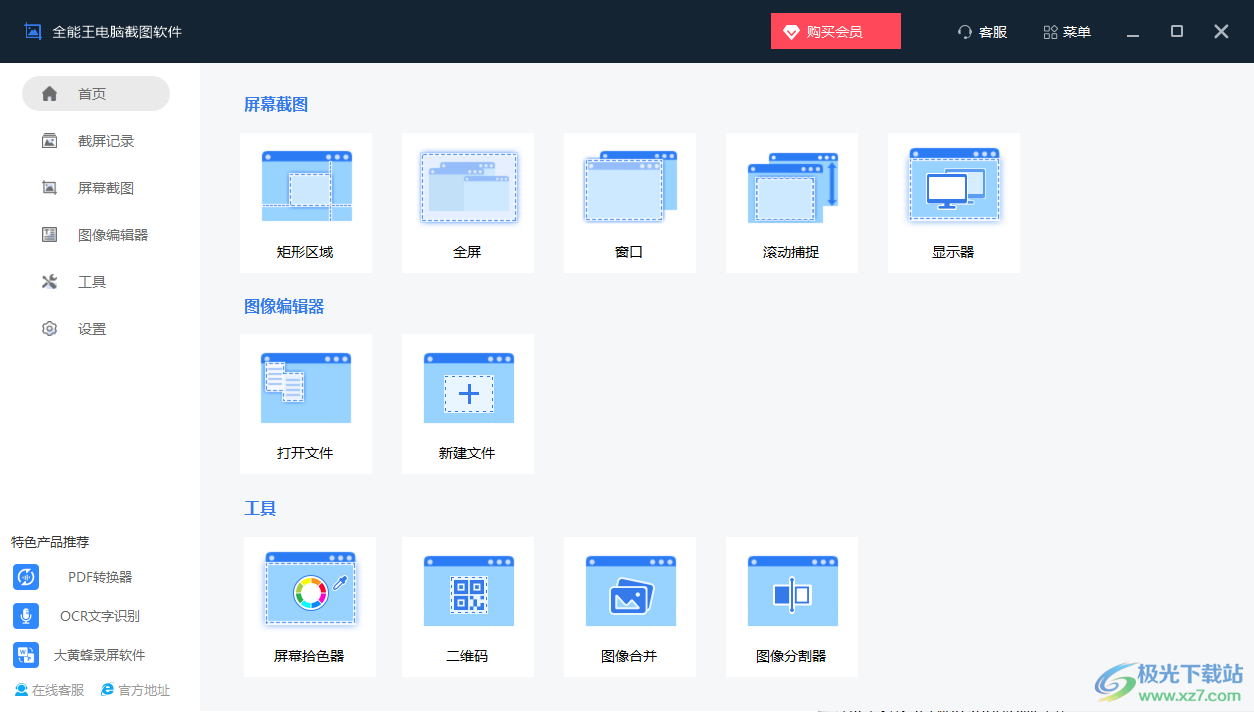Click the 屏幕截图 section heading
The width and height of the screenshot is (1254, 712).
click(276, 104)
